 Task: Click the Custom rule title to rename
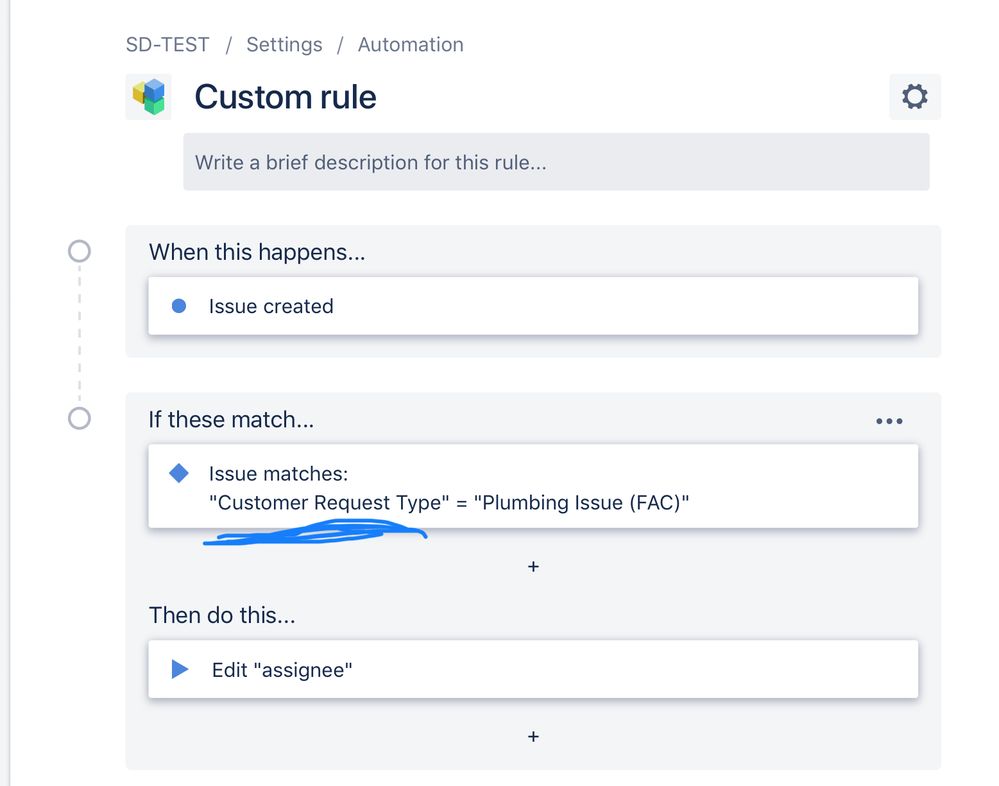(285, 97)
